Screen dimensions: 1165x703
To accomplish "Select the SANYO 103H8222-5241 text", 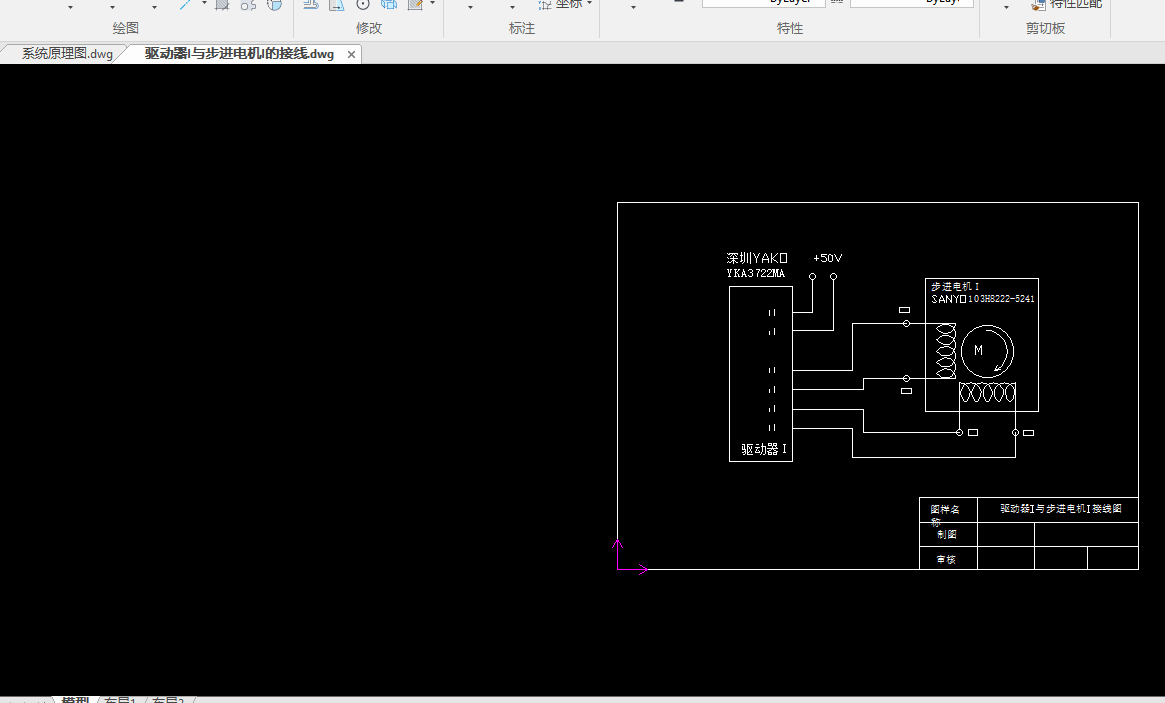I will tap(983, 299).
